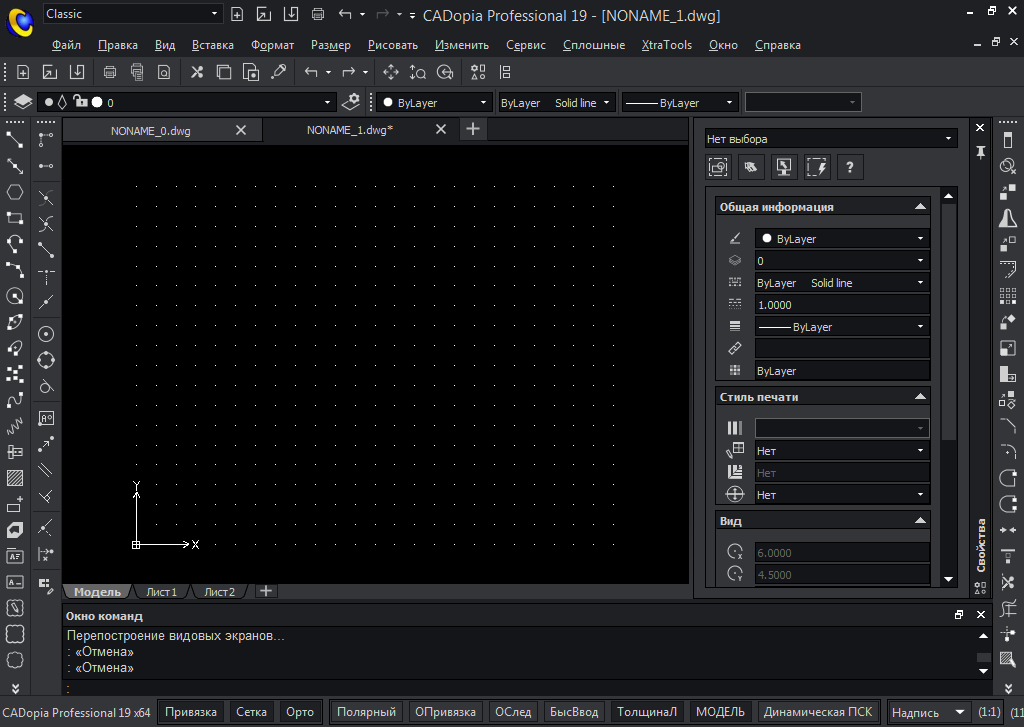Select the Line tool in draw toolbar
Image resolution: width=1024 pixels, height=727 pixels.
15,139
